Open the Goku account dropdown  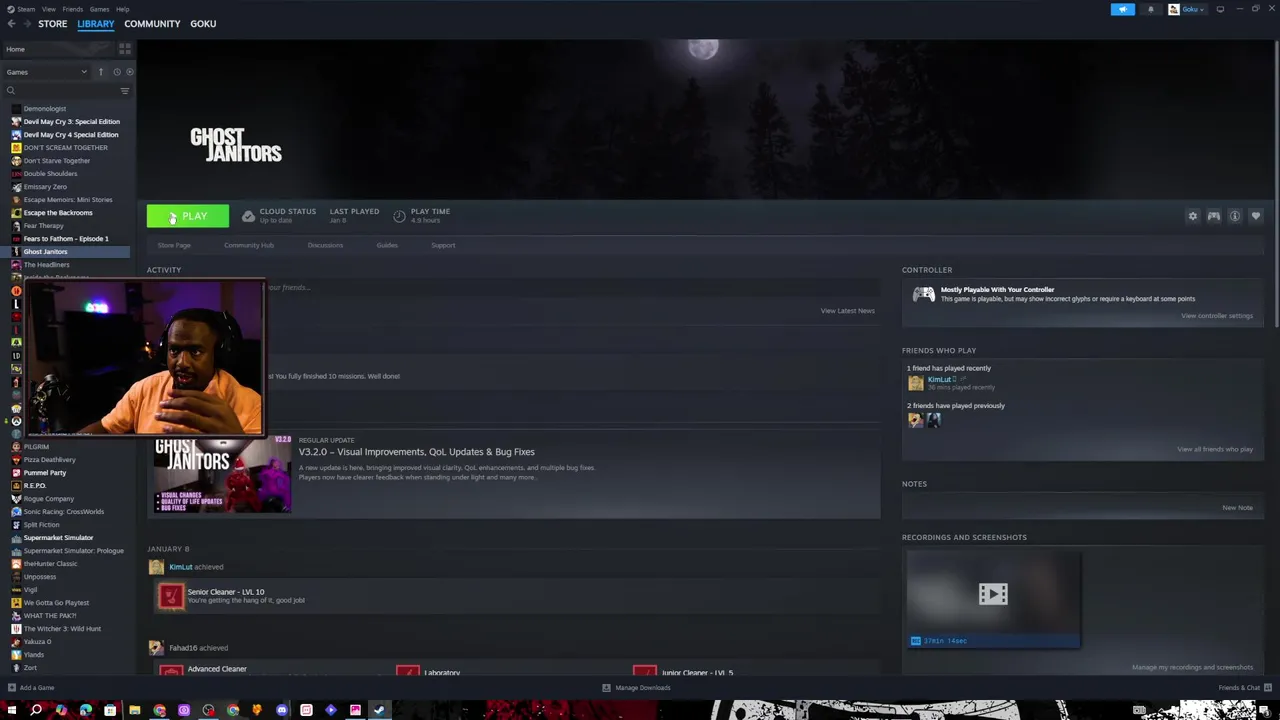click(1187, 9)
